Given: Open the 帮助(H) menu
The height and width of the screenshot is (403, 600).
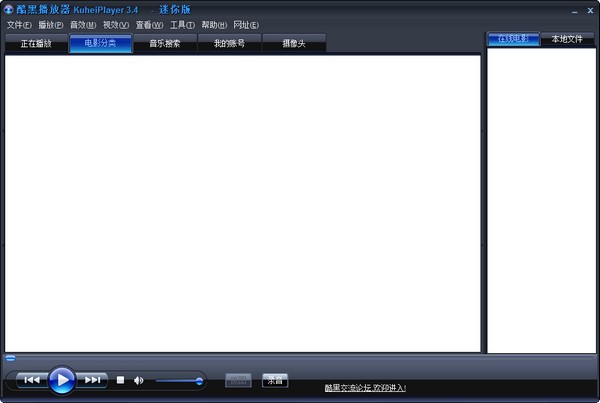Looking at the screenshot, I should [x=214, y=24].
